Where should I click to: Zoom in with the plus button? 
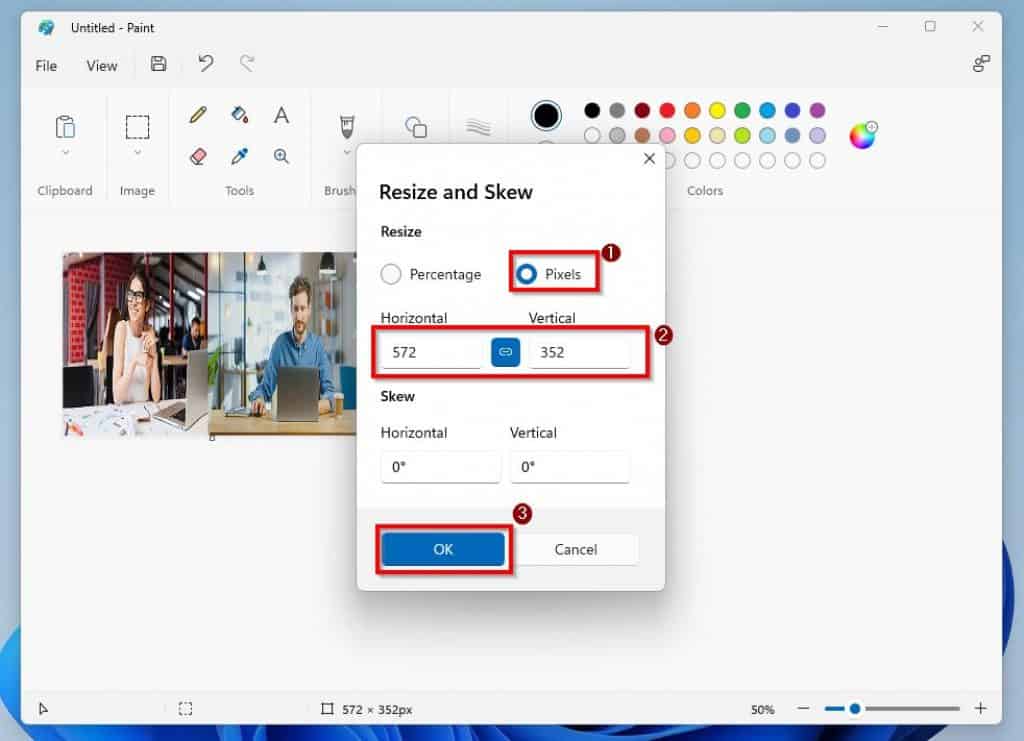(x=980, y=708)
